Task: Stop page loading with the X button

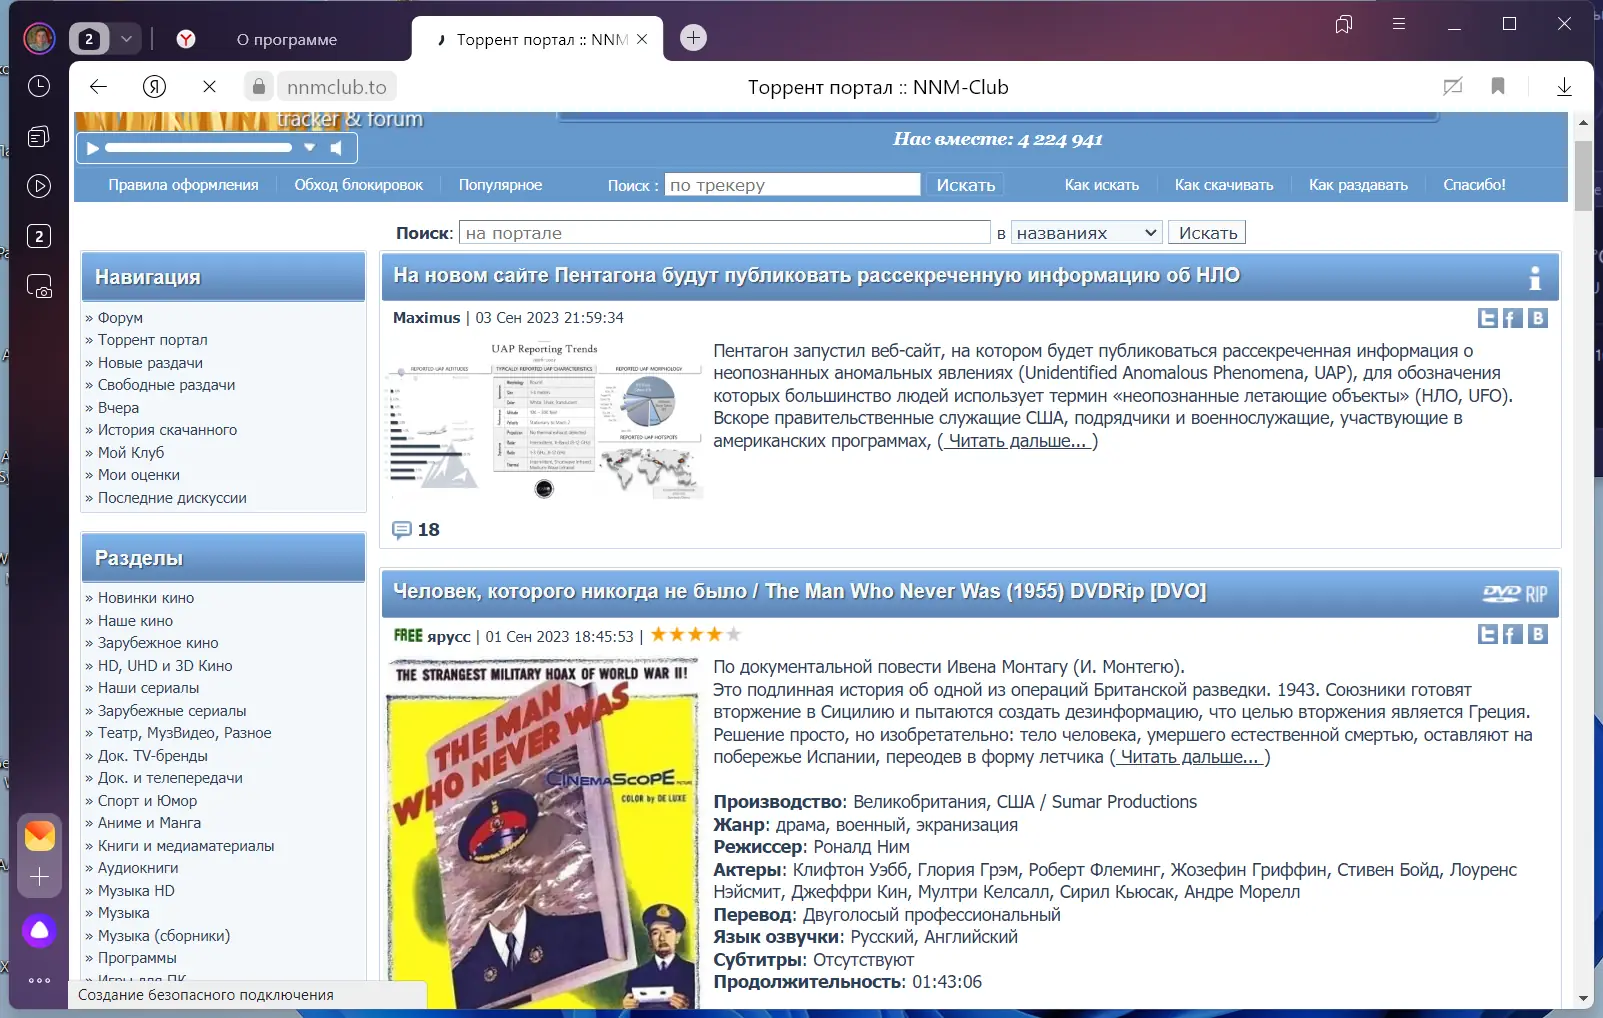Action: (x=209, y=87)
